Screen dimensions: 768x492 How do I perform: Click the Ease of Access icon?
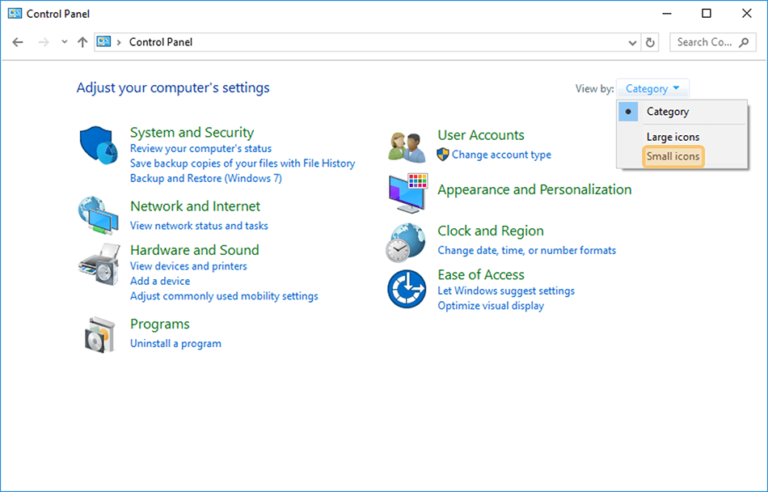coord(407,289)
